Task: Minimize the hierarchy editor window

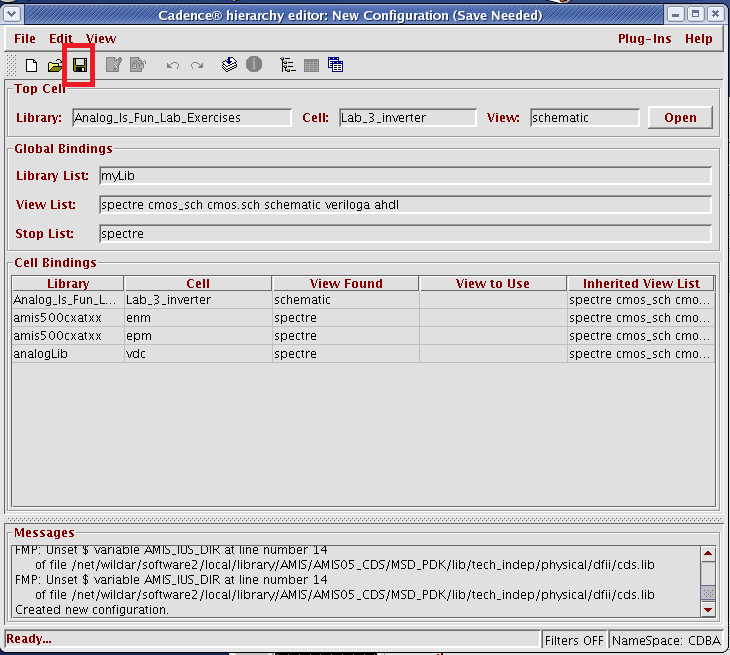Action: 676,14
